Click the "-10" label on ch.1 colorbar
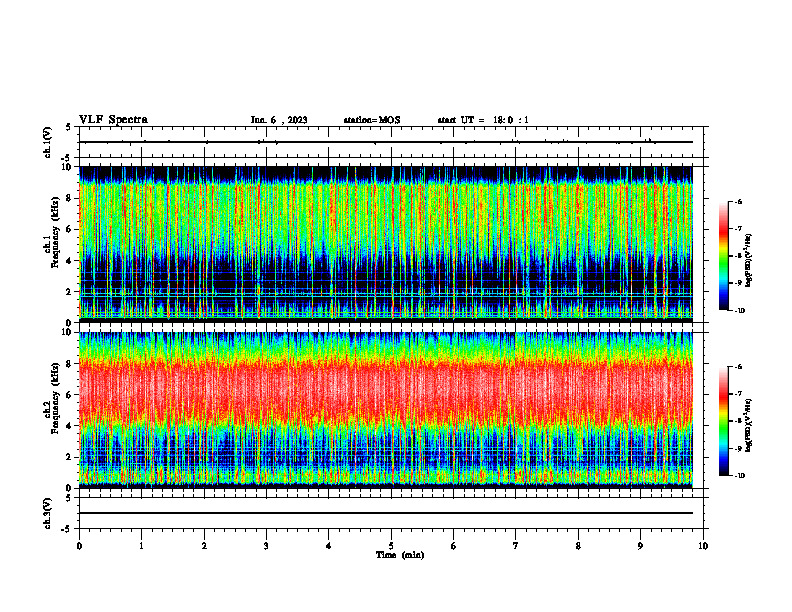 (740, 311)
